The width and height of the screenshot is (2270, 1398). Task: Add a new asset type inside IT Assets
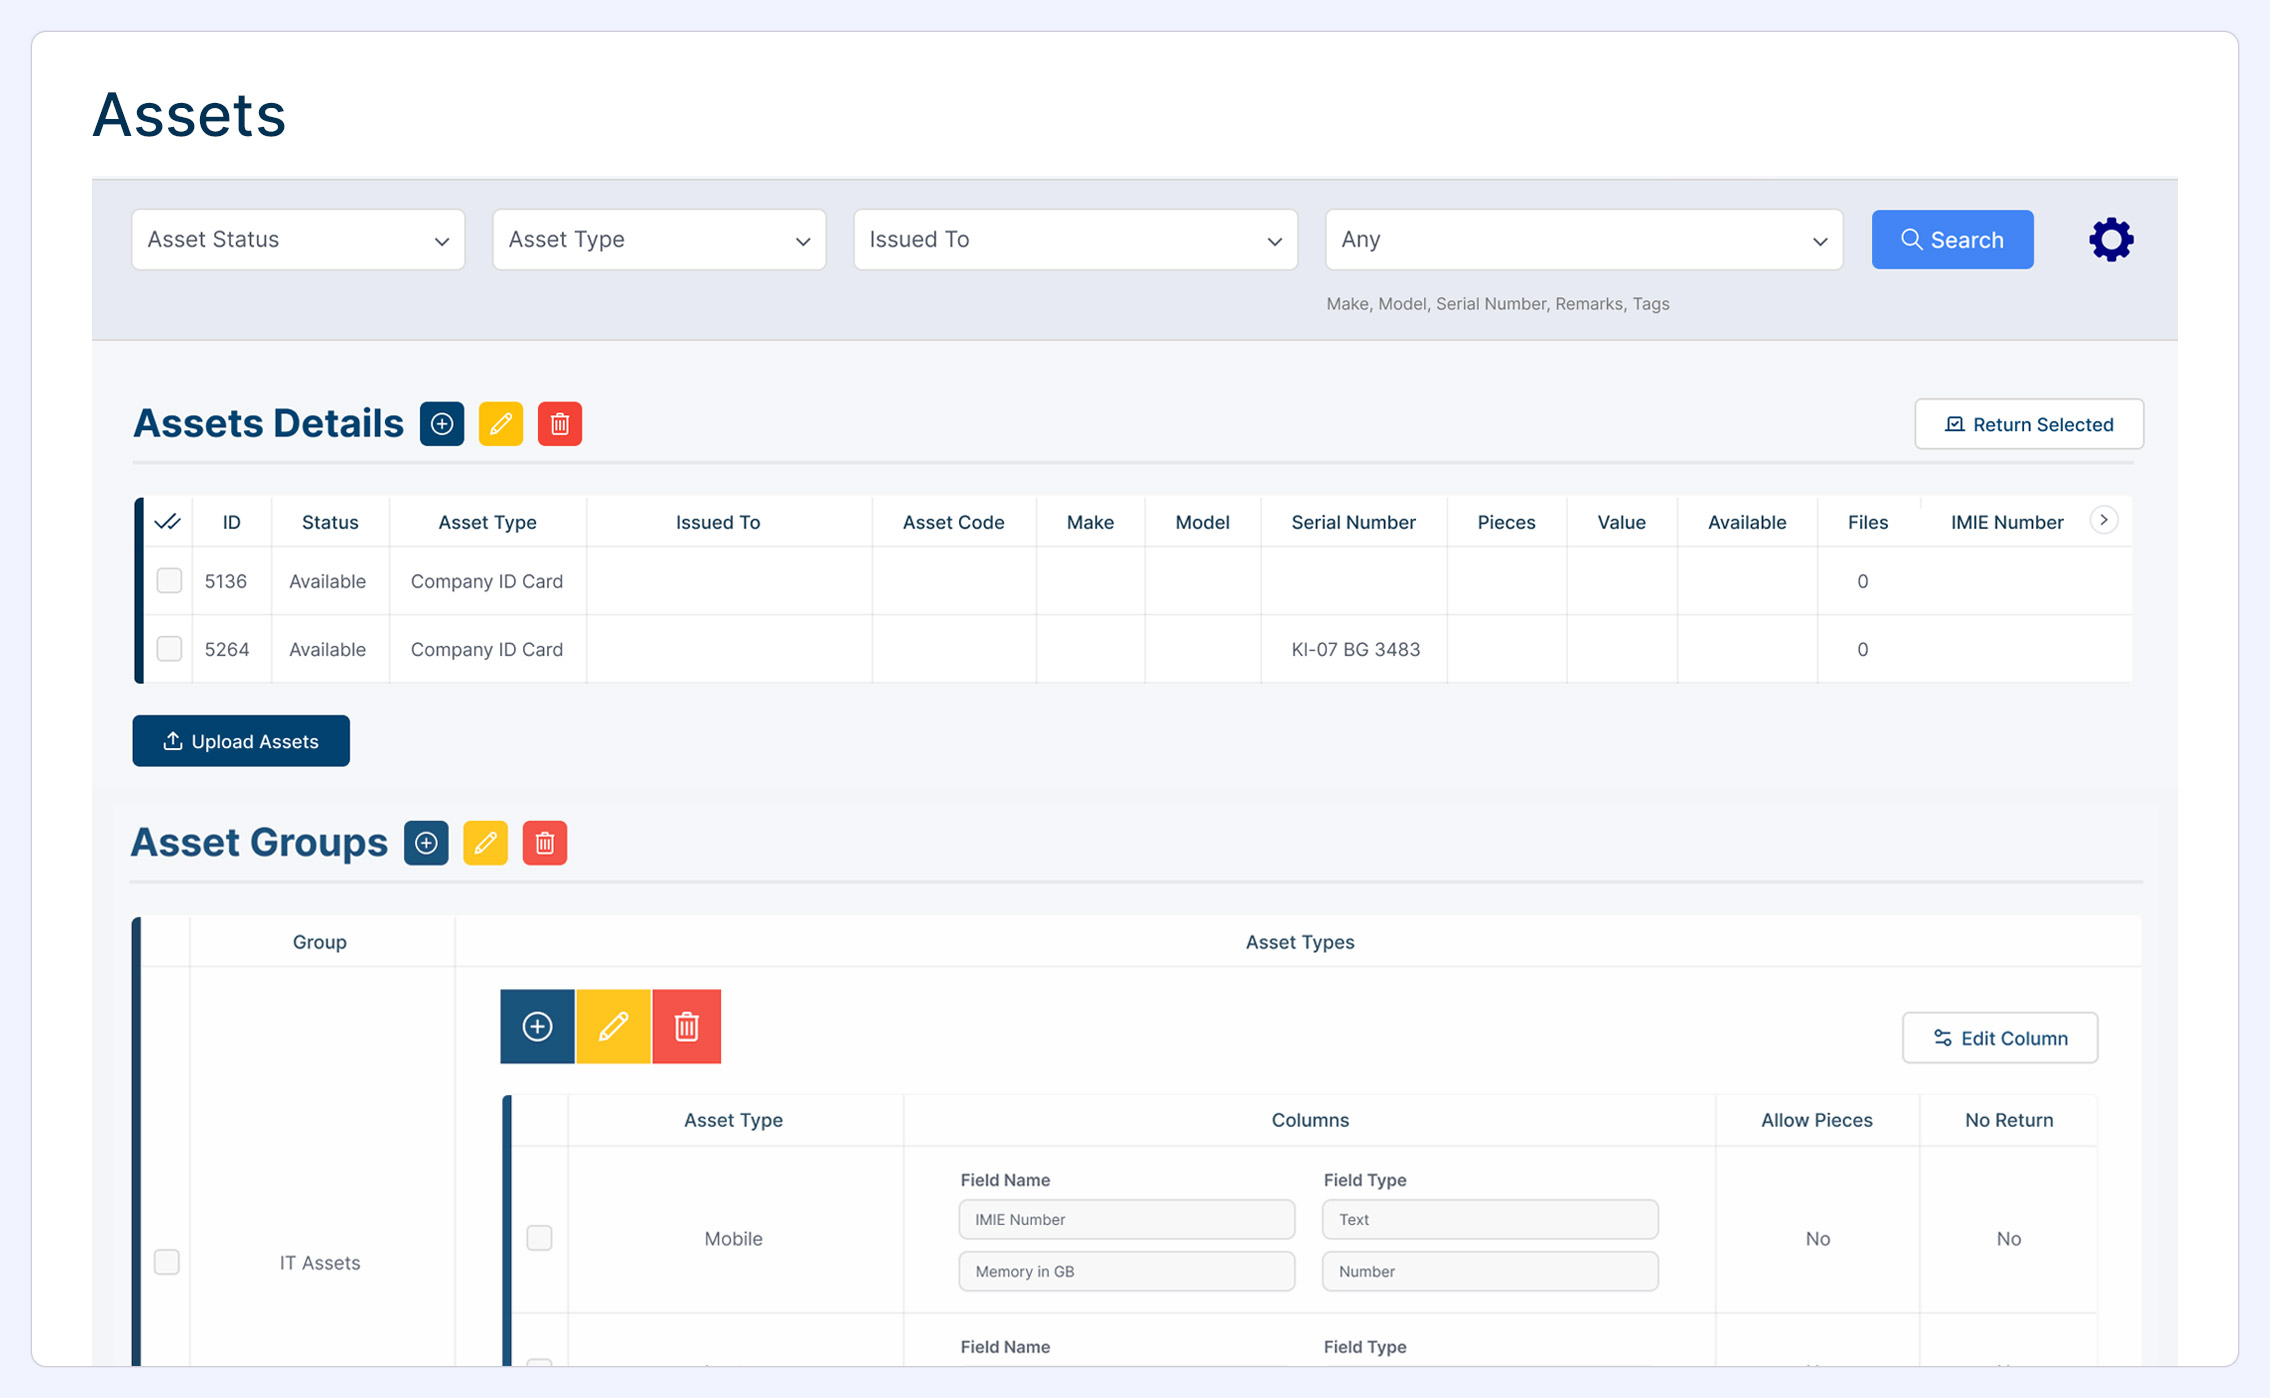pyautogui.click(x=538, y=1026)
